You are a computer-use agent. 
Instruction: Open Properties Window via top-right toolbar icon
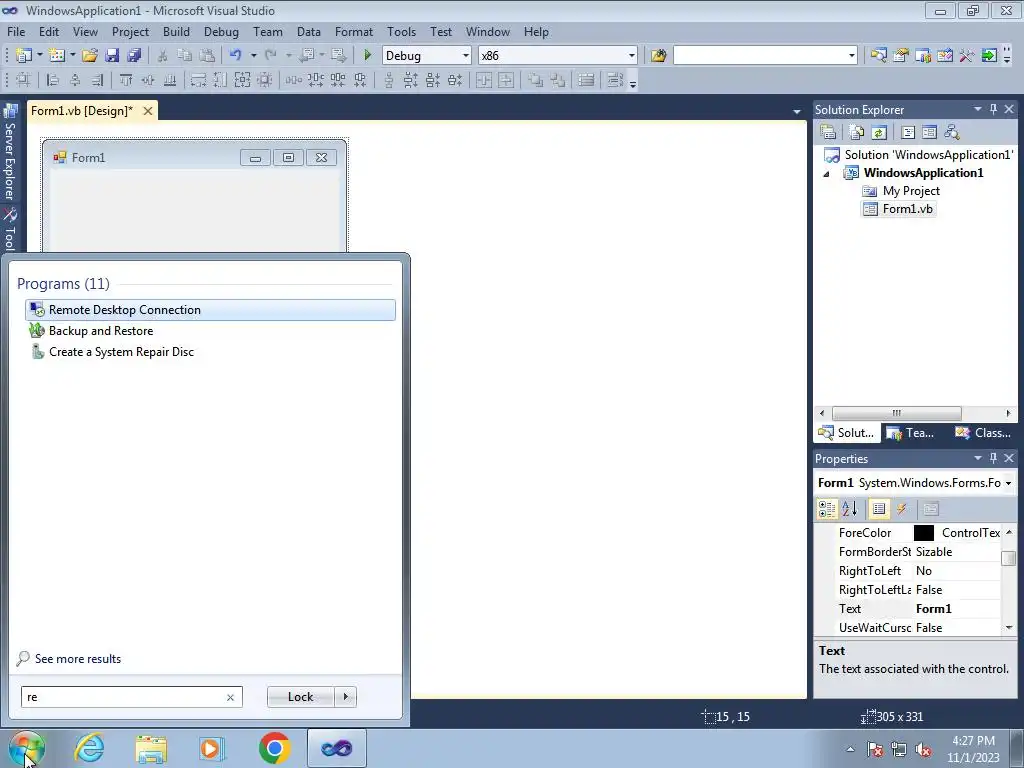pyautogui.click(x=901, y=56)
